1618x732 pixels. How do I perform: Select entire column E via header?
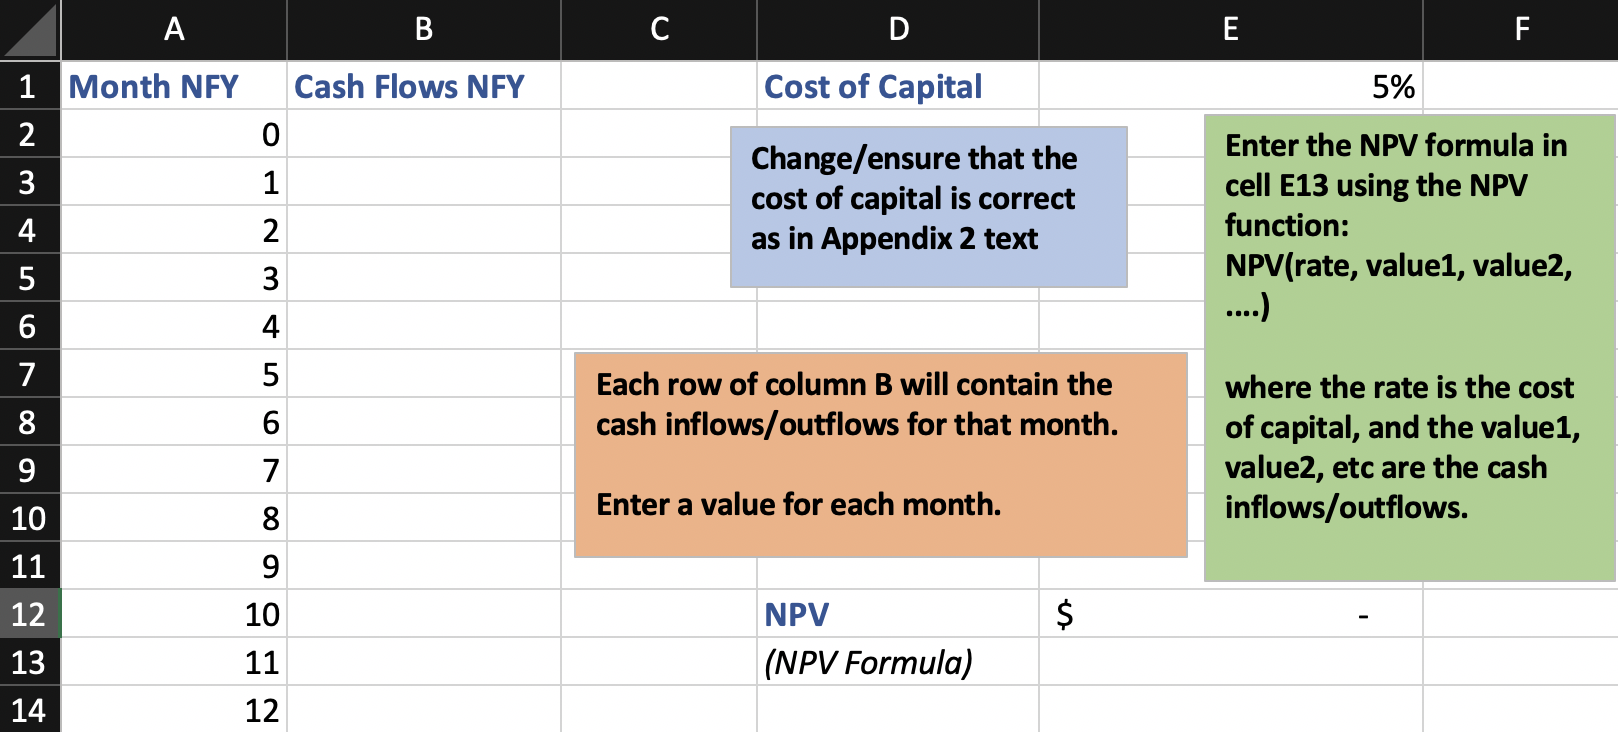tap(1230, 30)
